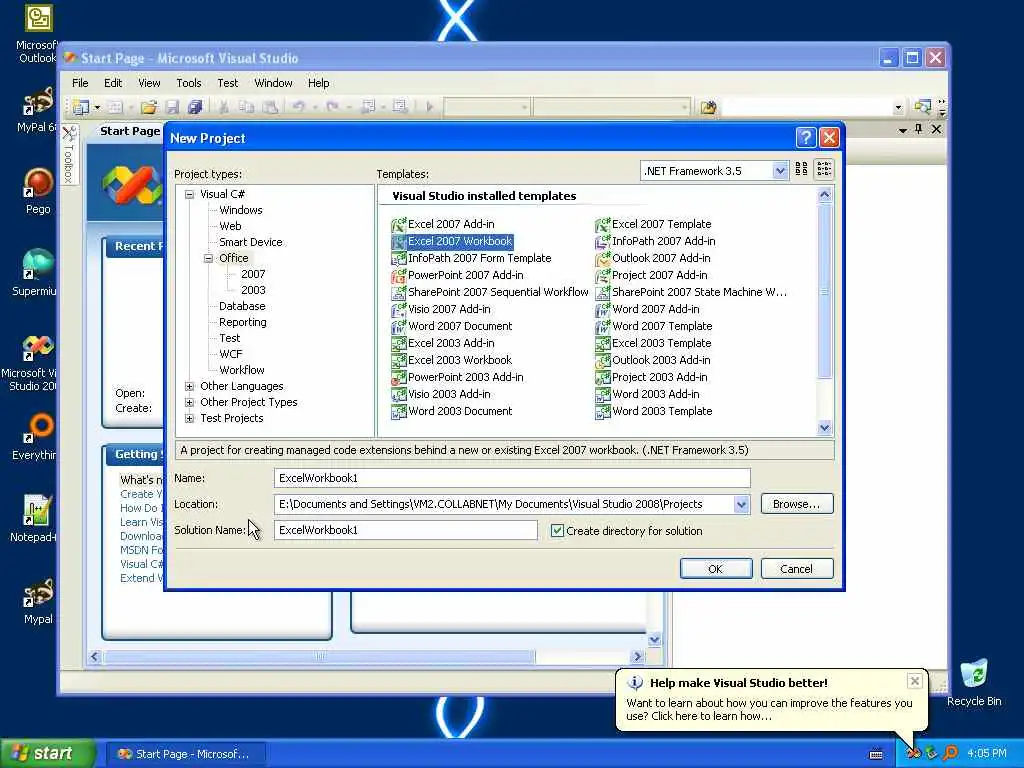Pick the Excel 2003 Add-in template
Image resolution: width=1024 pixels, height=768 pixels.
pos(443,343)
